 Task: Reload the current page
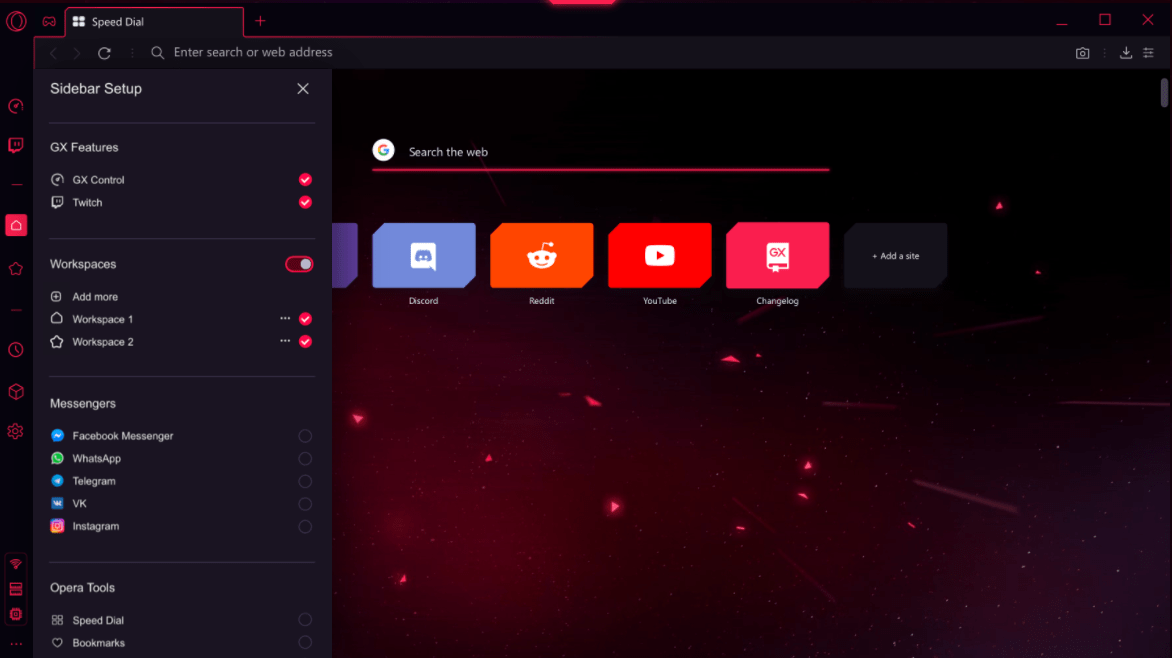tap(104, 53)
